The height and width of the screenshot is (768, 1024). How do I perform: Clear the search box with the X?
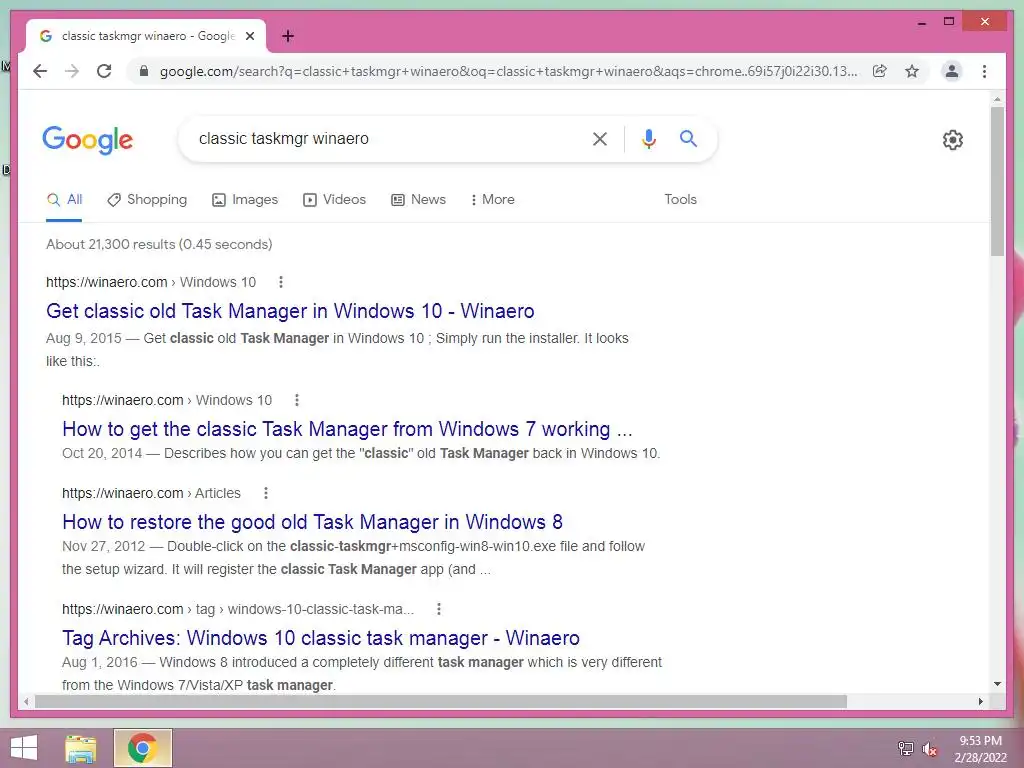point(600,138)
